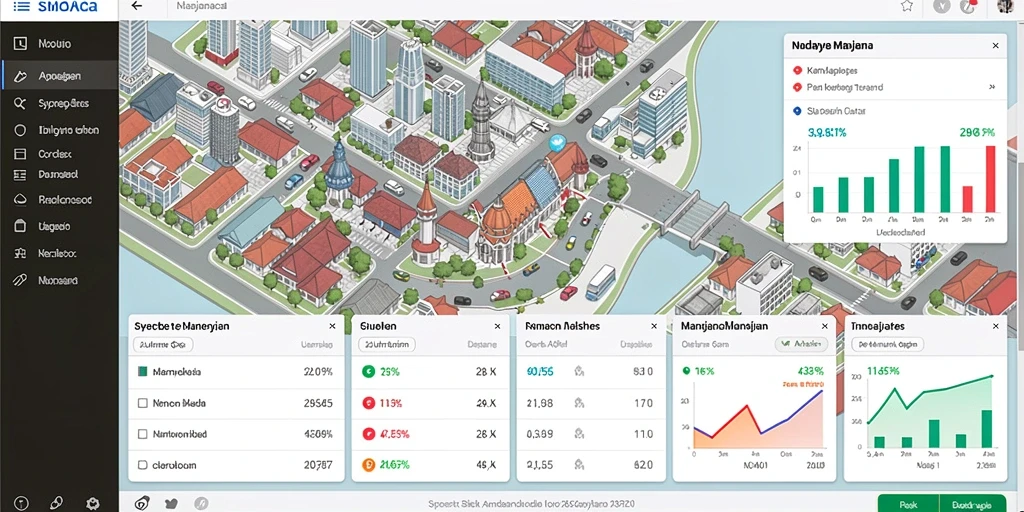Close the Nodaye Marjana panel
This screenshot has width=1024, height=512.
tap(995, 46)
